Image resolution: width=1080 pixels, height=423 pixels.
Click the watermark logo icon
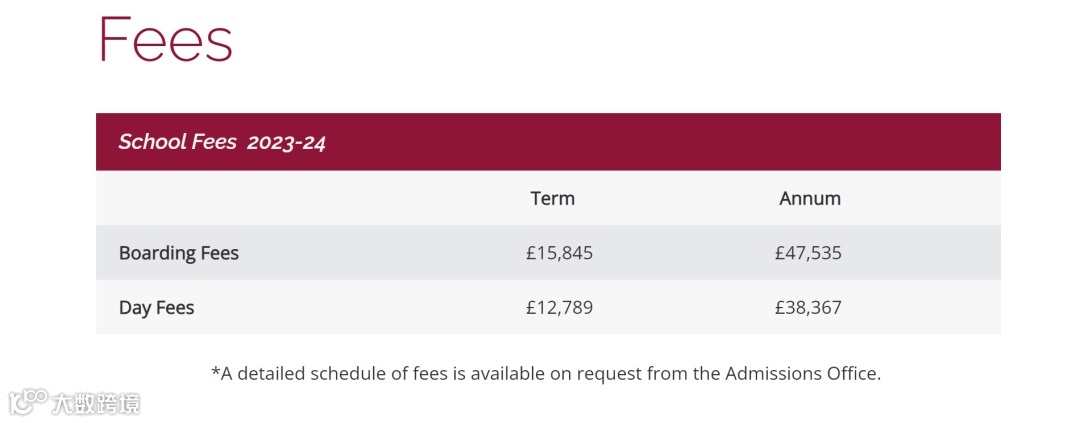[x=28, y=402]
